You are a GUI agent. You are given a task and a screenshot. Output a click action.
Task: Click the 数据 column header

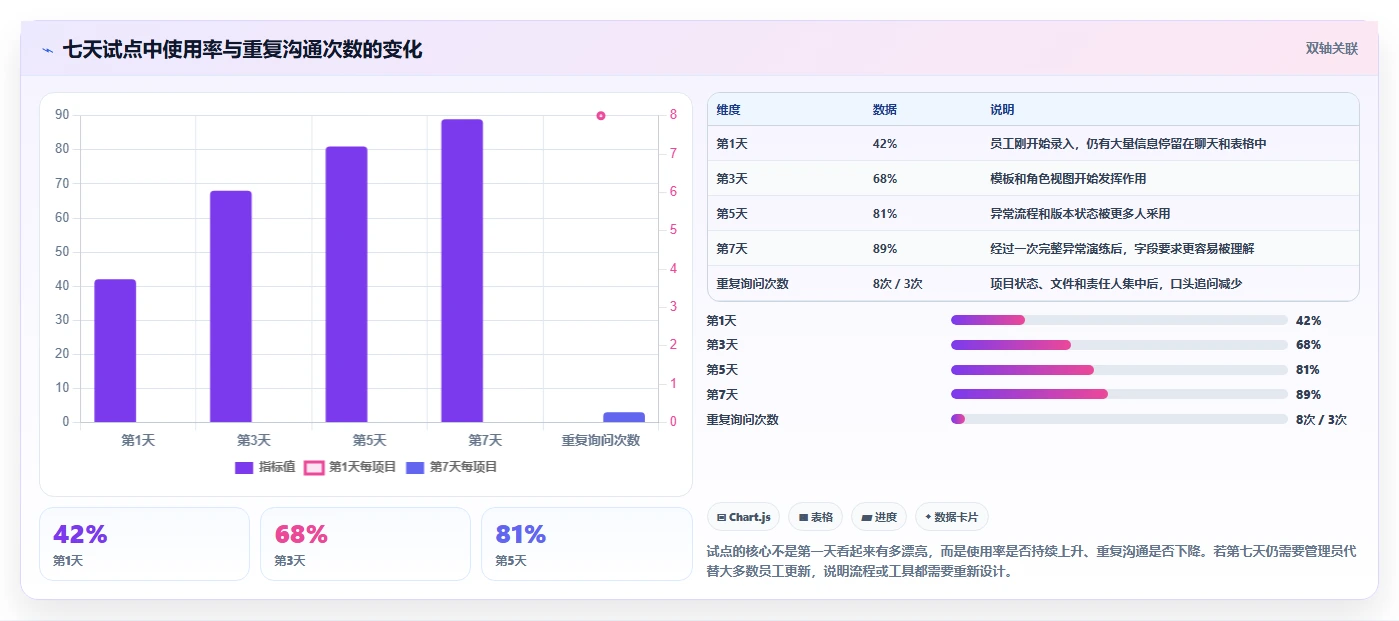click(884, 110)
